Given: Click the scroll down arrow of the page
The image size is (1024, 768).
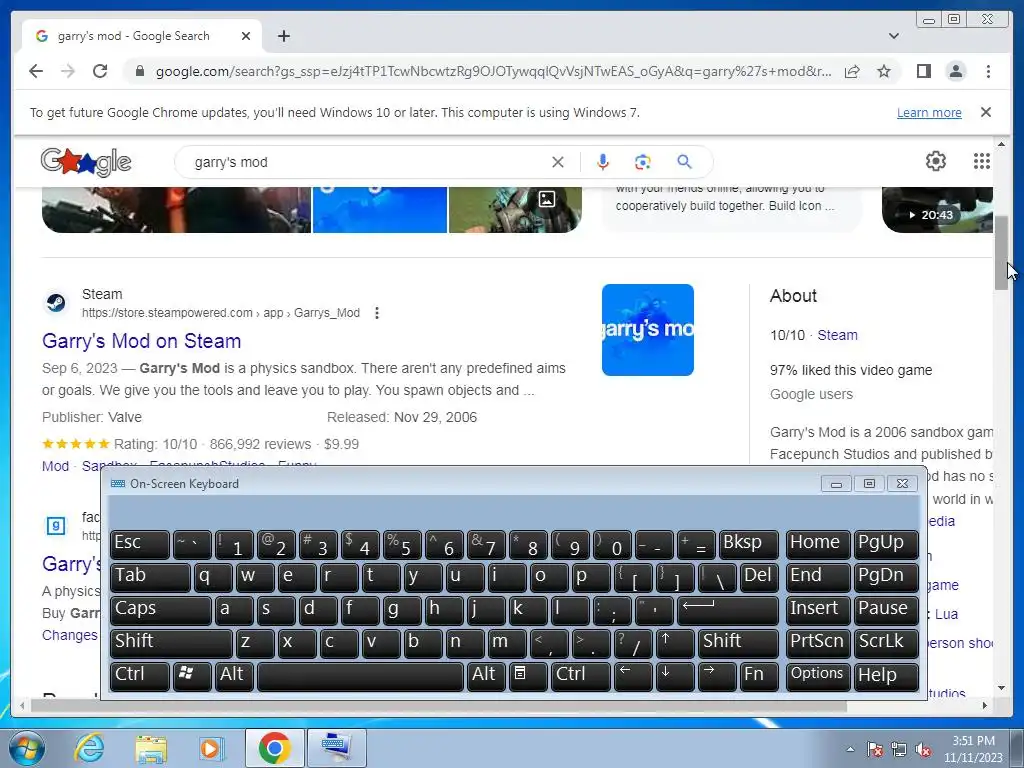Looking at the screenshot, I should [x=1001, y=688].
